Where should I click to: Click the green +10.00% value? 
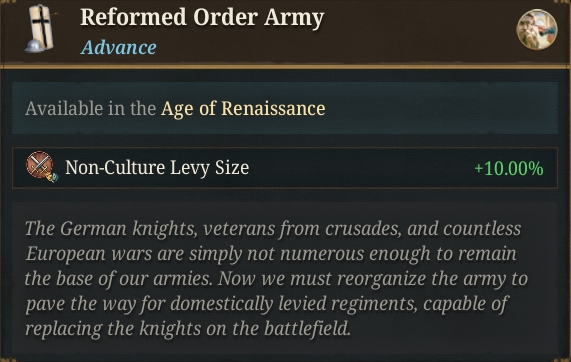point(509,169)
